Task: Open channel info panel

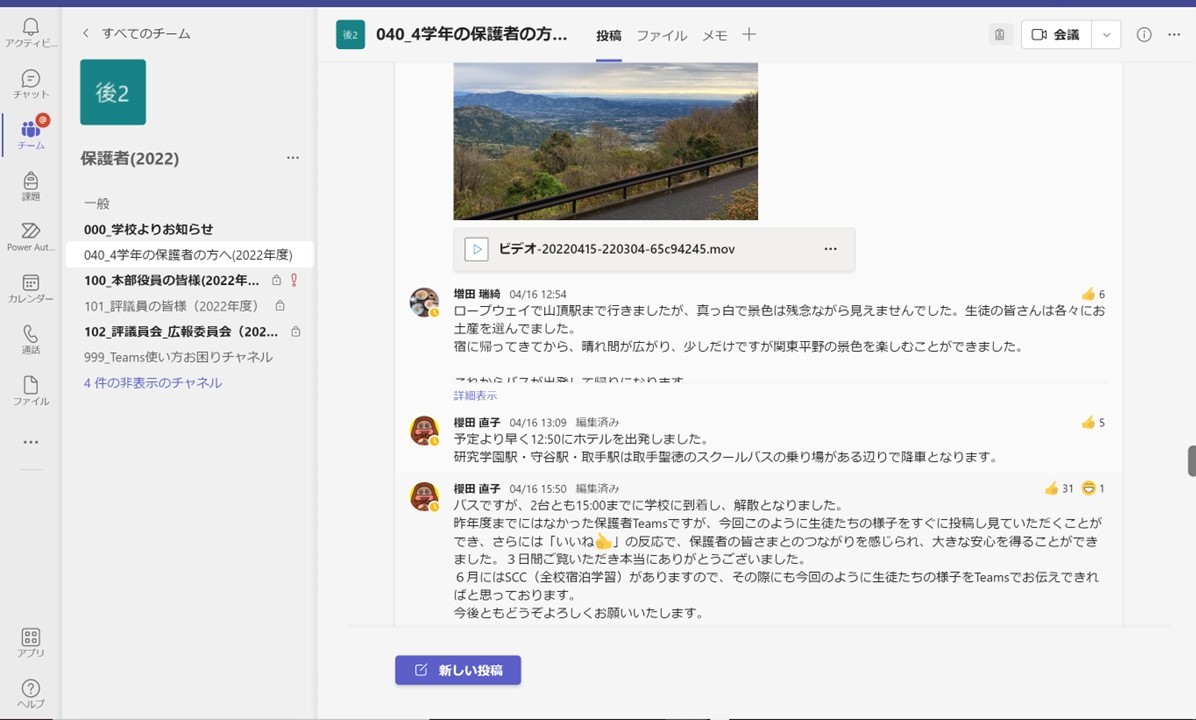Action: pos(1143,34)
